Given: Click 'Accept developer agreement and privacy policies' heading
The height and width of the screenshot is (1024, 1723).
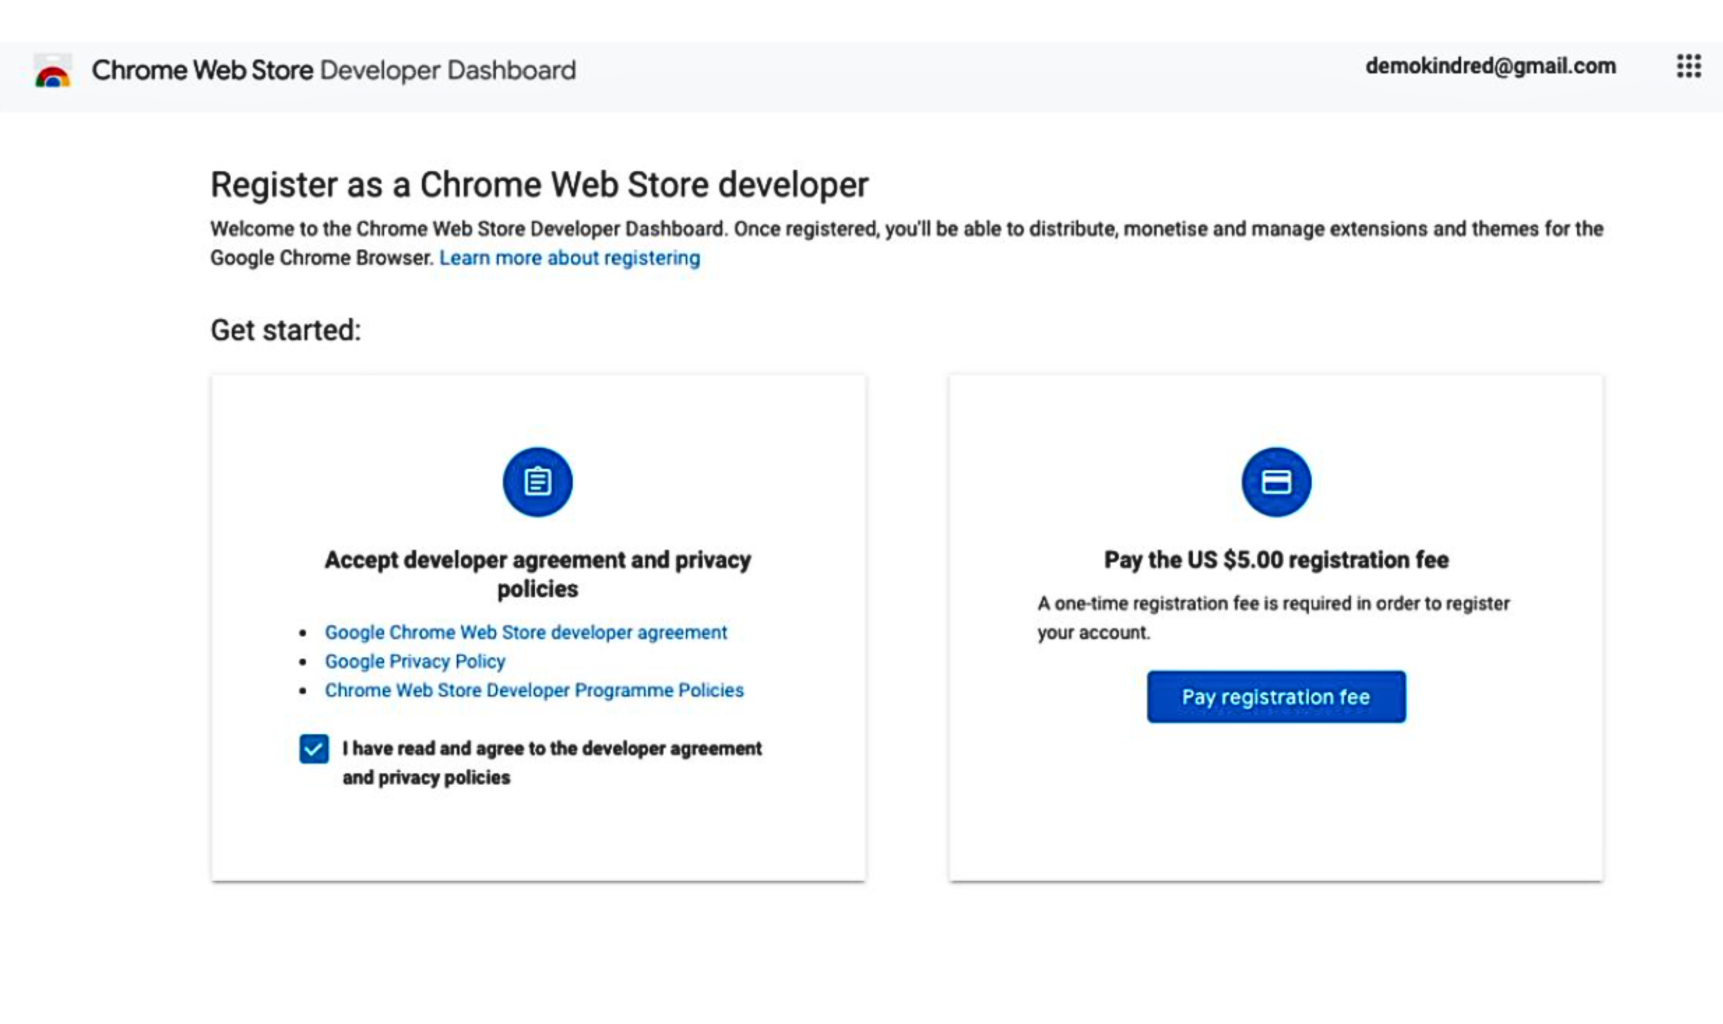Looking at the screenshot, I should 538,574.
